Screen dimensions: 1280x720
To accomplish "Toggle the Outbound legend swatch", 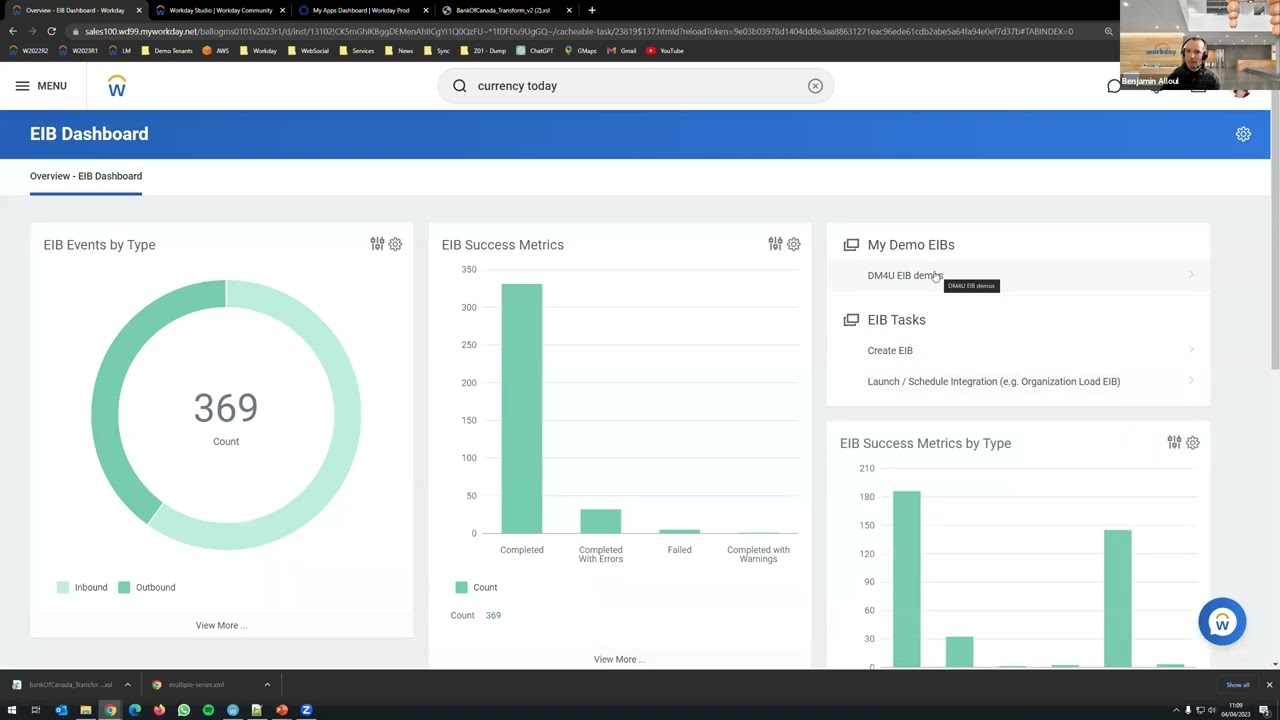I will [124, 587].
